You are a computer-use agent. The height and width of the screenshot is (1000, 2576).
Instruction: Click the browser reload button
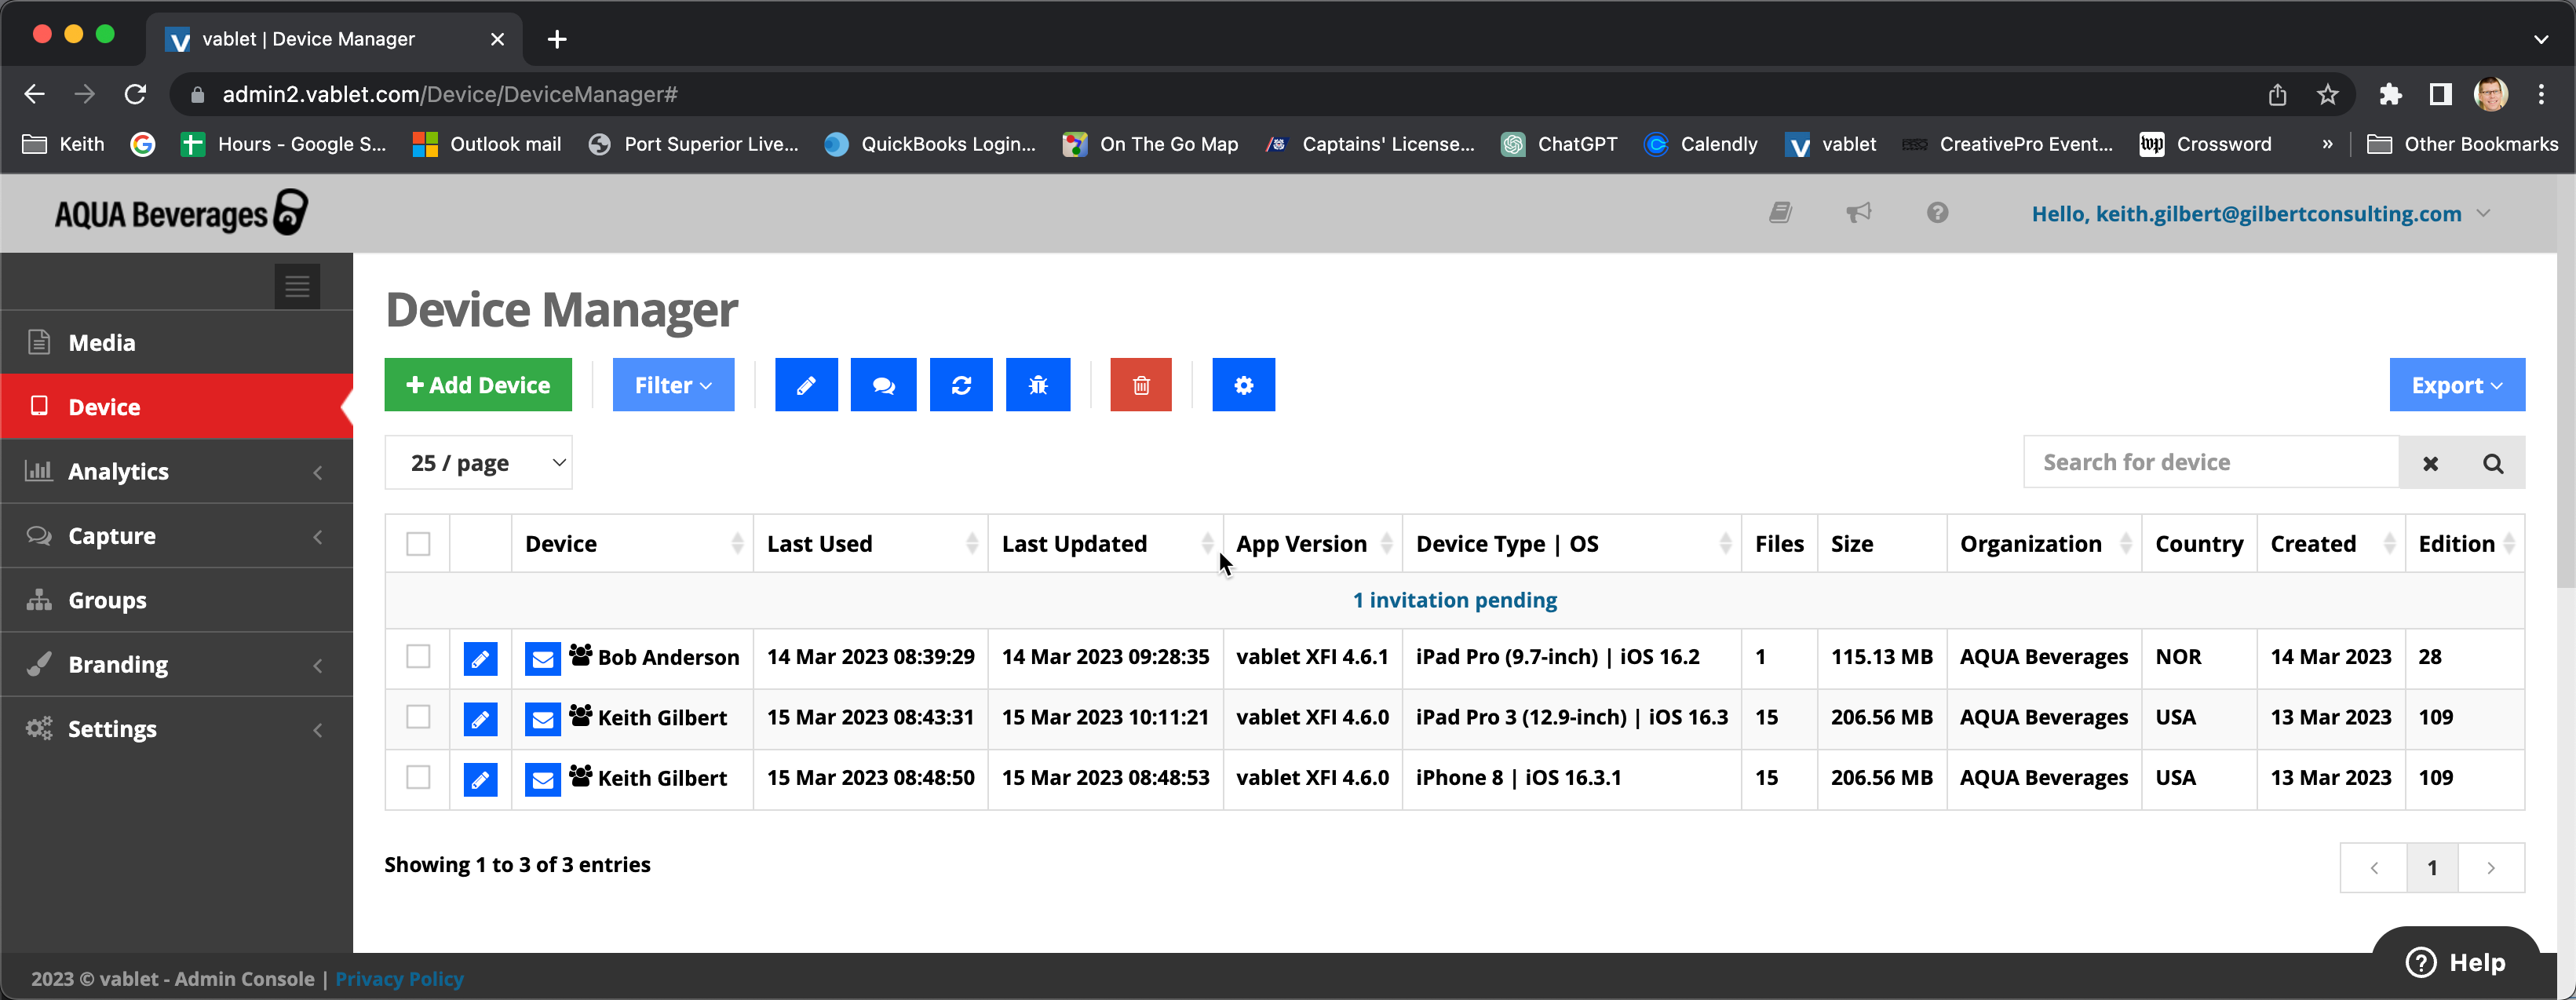pyautogui.click(x=135, y=94)
